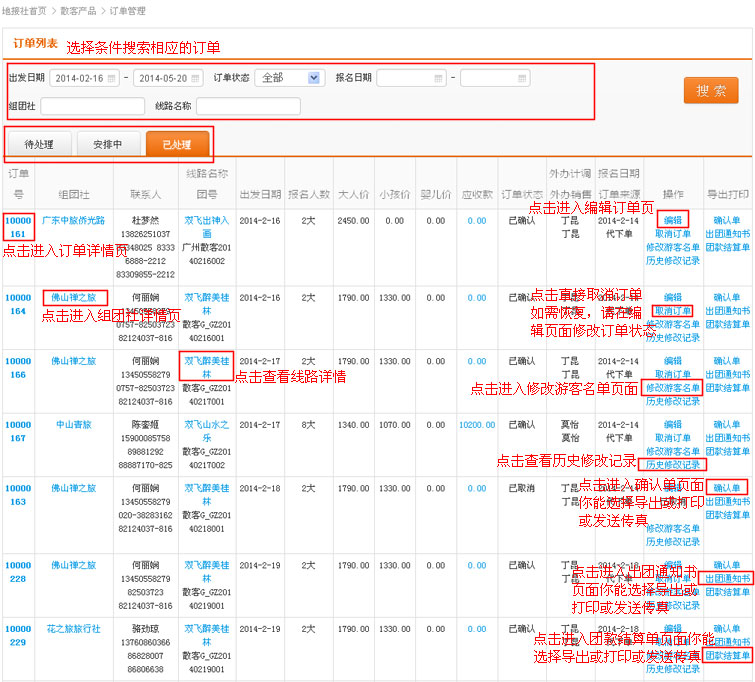Open 出团通知书 for order 10000228
Screen dimensions: 755x682
pos(727,578)
